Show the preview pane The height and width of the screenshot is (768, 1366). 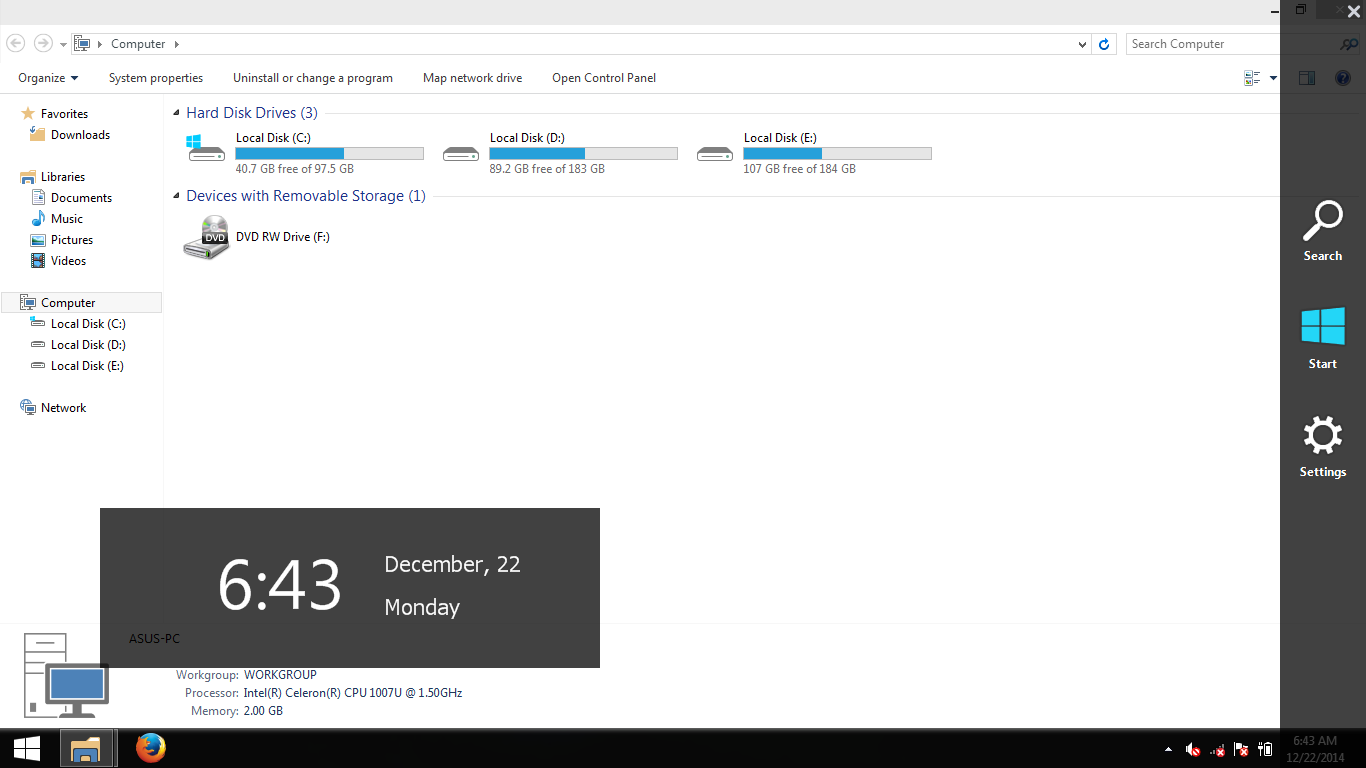pyautogui.click(x=1307, y=78)
